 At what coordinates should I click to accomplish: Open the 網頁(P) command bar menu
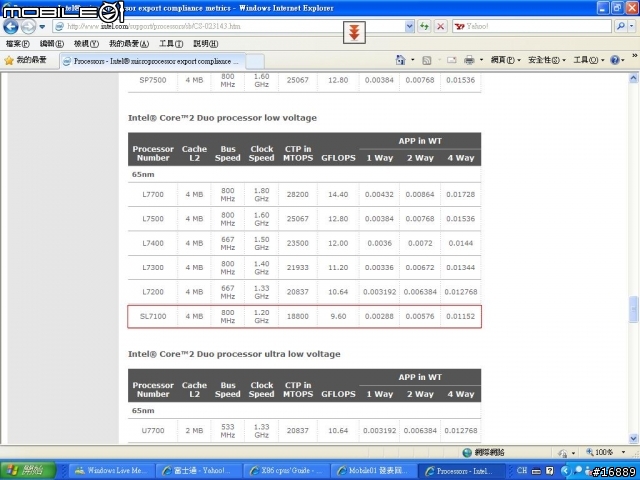[505, 60]
